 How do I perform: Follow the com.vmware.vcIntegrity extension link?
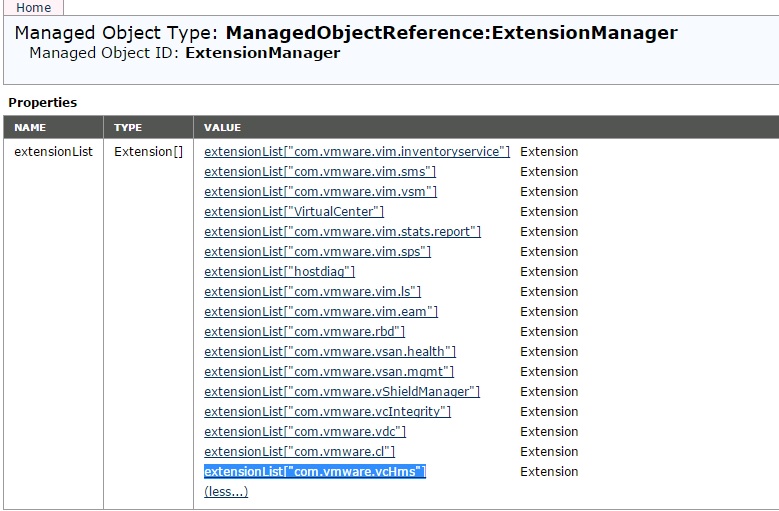coord(327,412)
